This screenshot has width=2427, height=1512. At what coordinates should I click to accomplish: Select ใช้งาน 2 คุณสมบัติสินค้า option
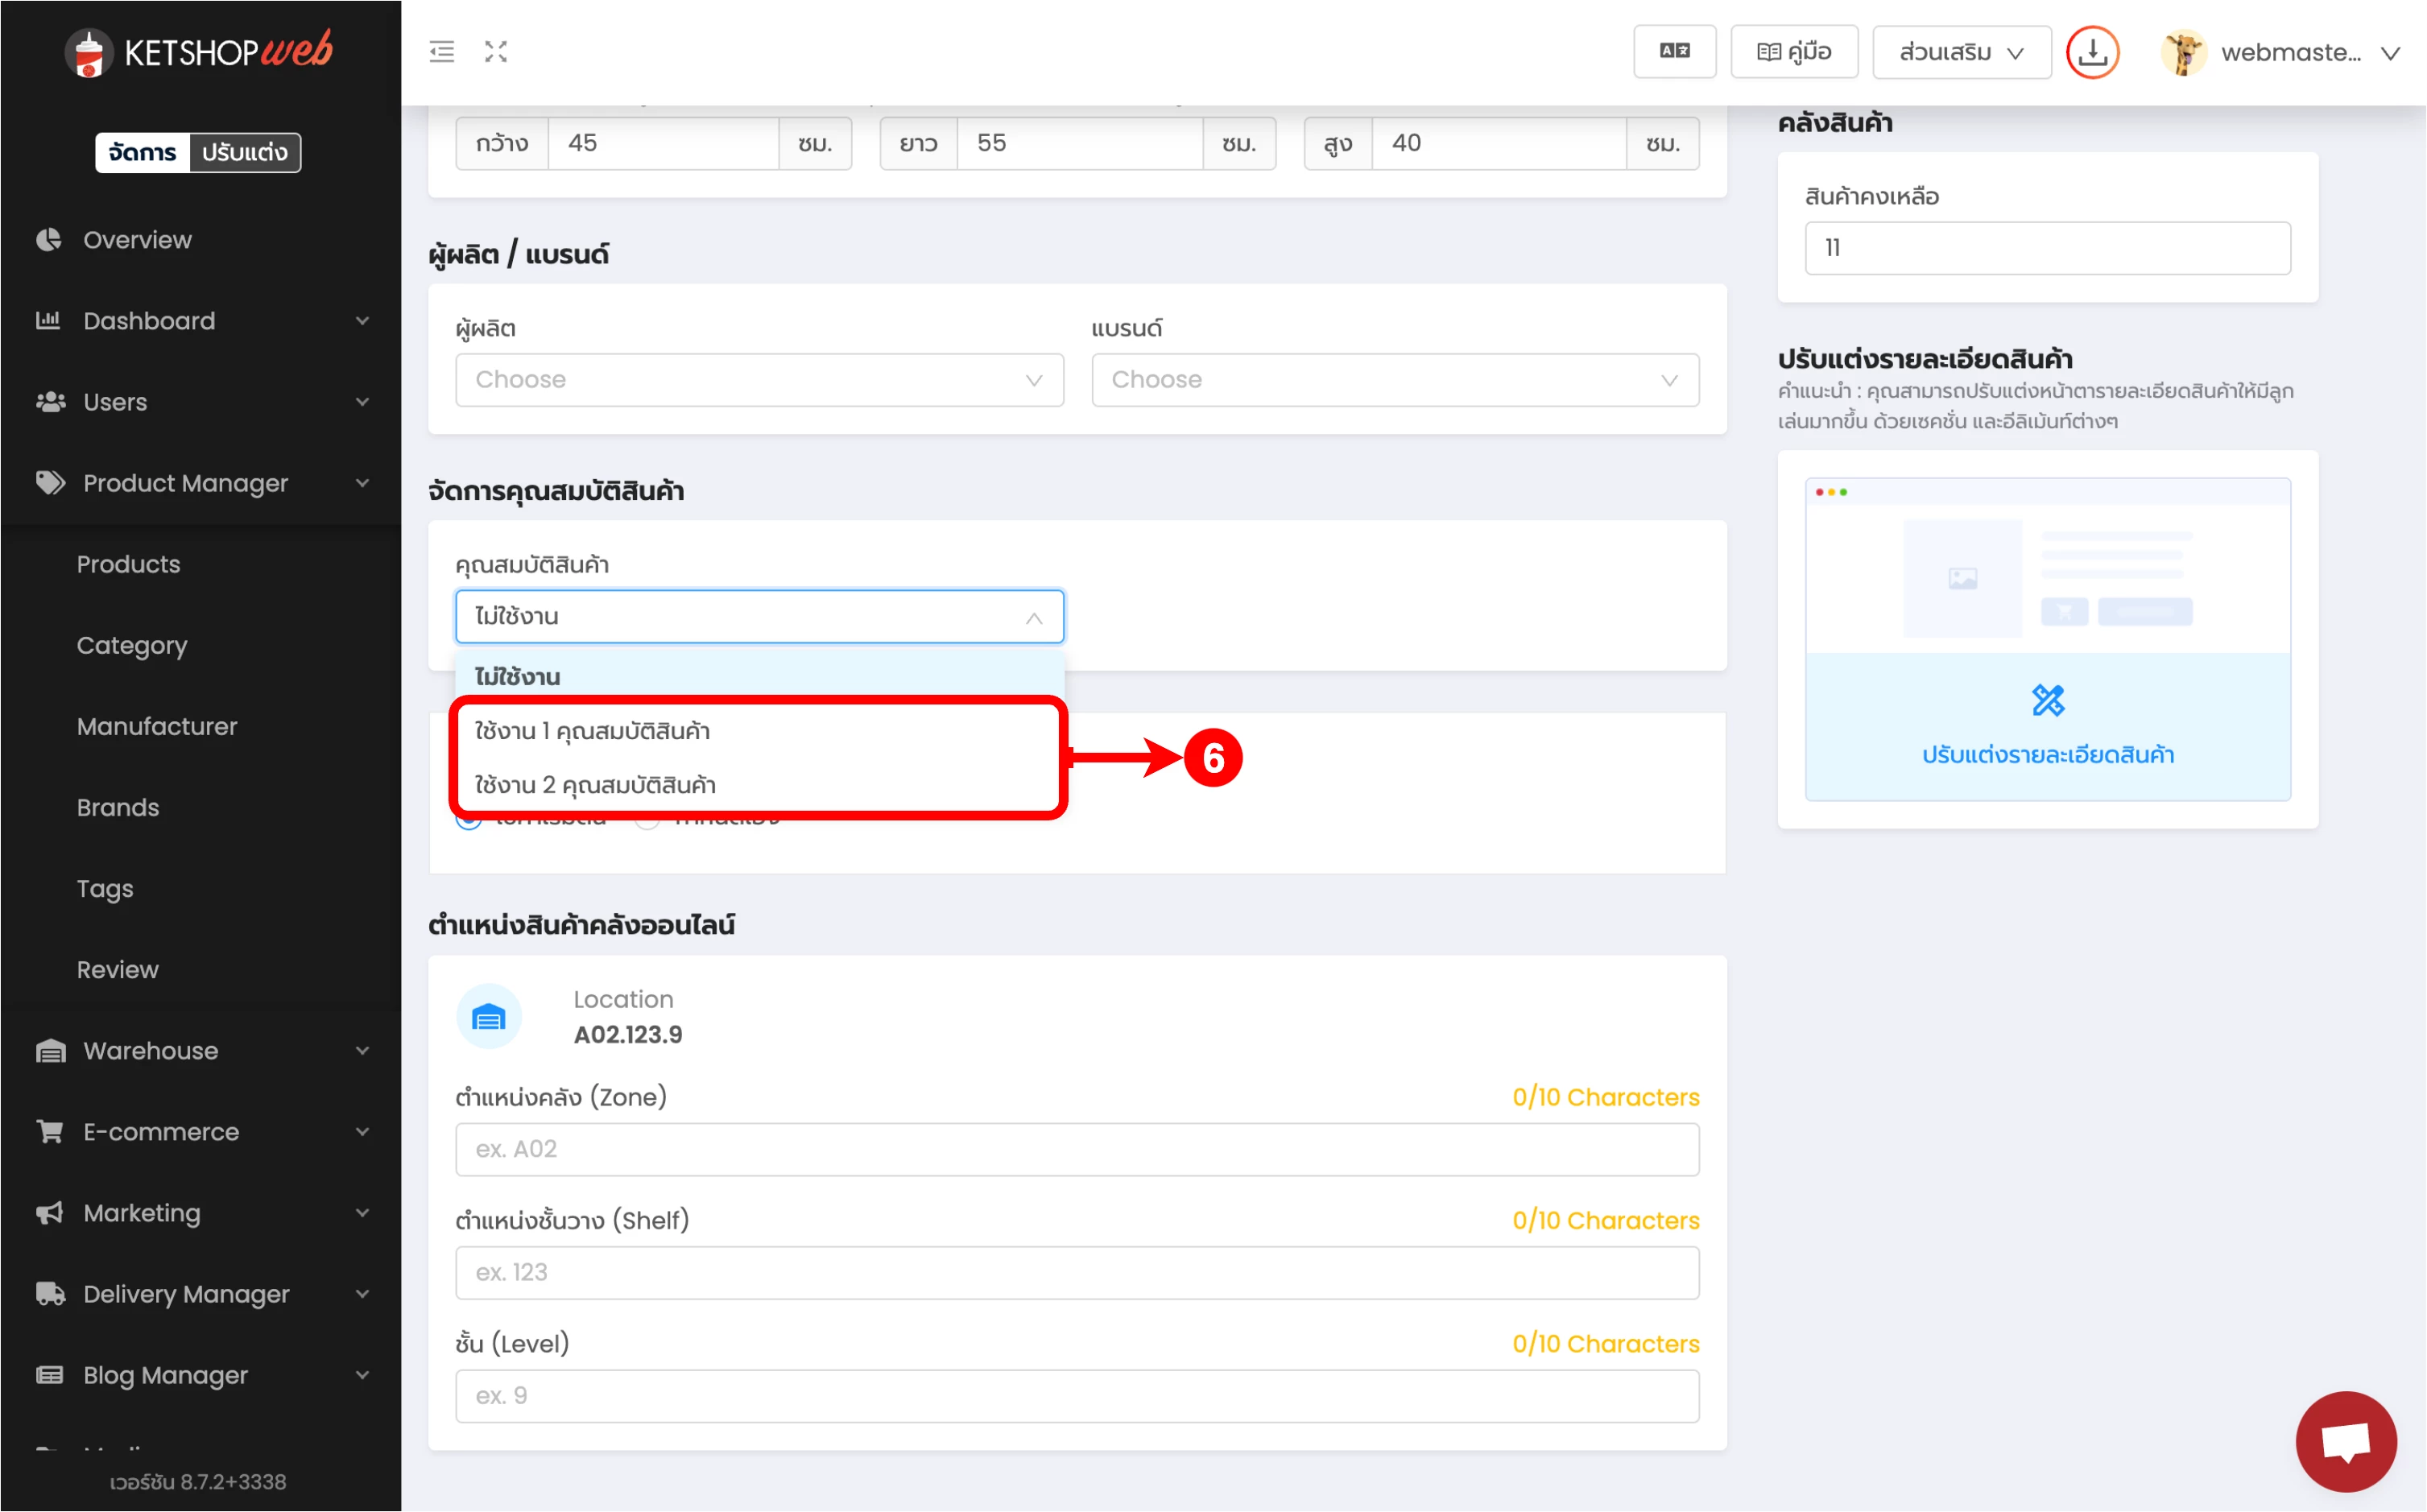point(595,785)
